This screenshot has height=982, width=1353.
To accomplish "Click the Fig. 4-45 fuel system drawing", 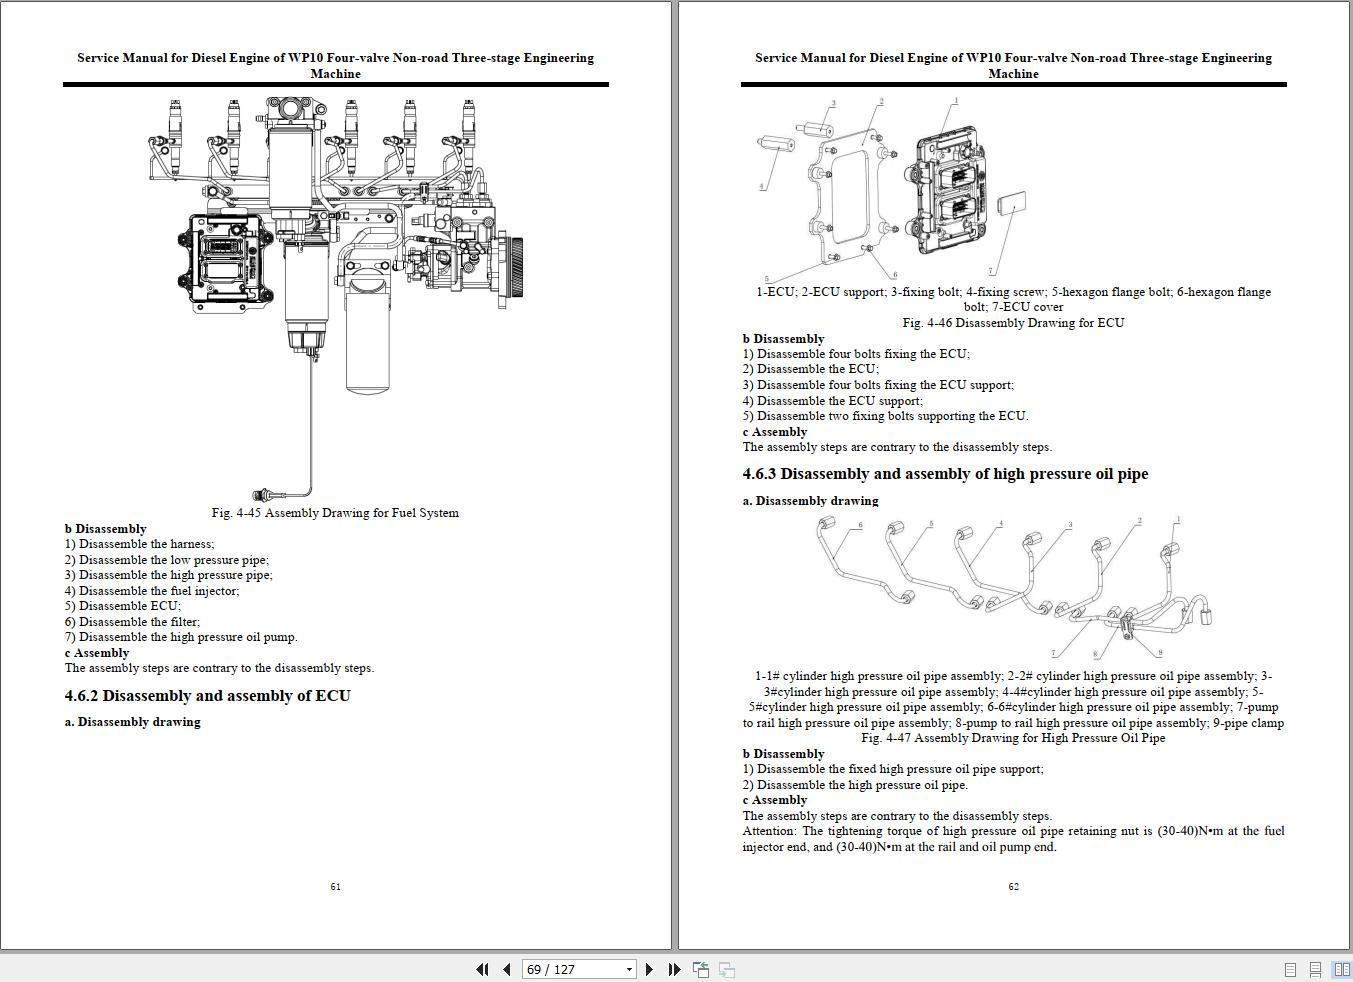I will coord(335,290).
